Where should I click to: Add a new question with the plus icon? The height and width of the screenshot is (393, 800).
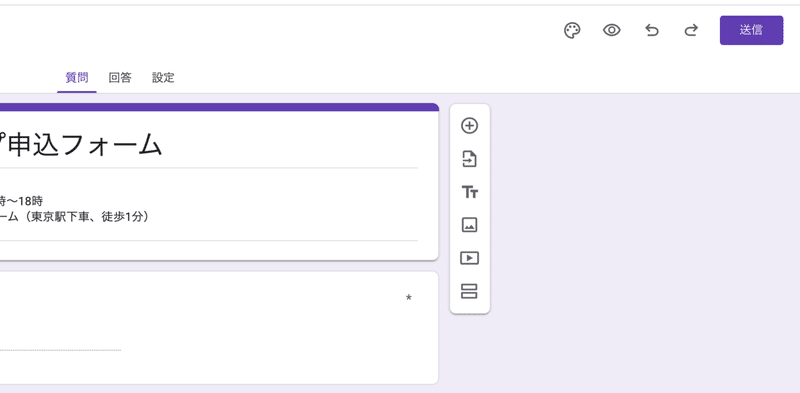point(469,126)
